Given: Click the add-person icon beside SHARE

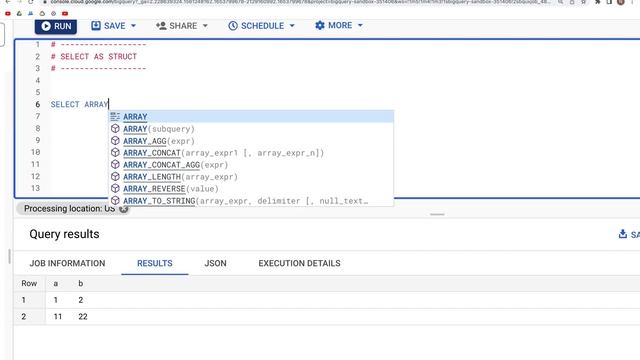Looking at the screenshot, I should tap(161, 26).
